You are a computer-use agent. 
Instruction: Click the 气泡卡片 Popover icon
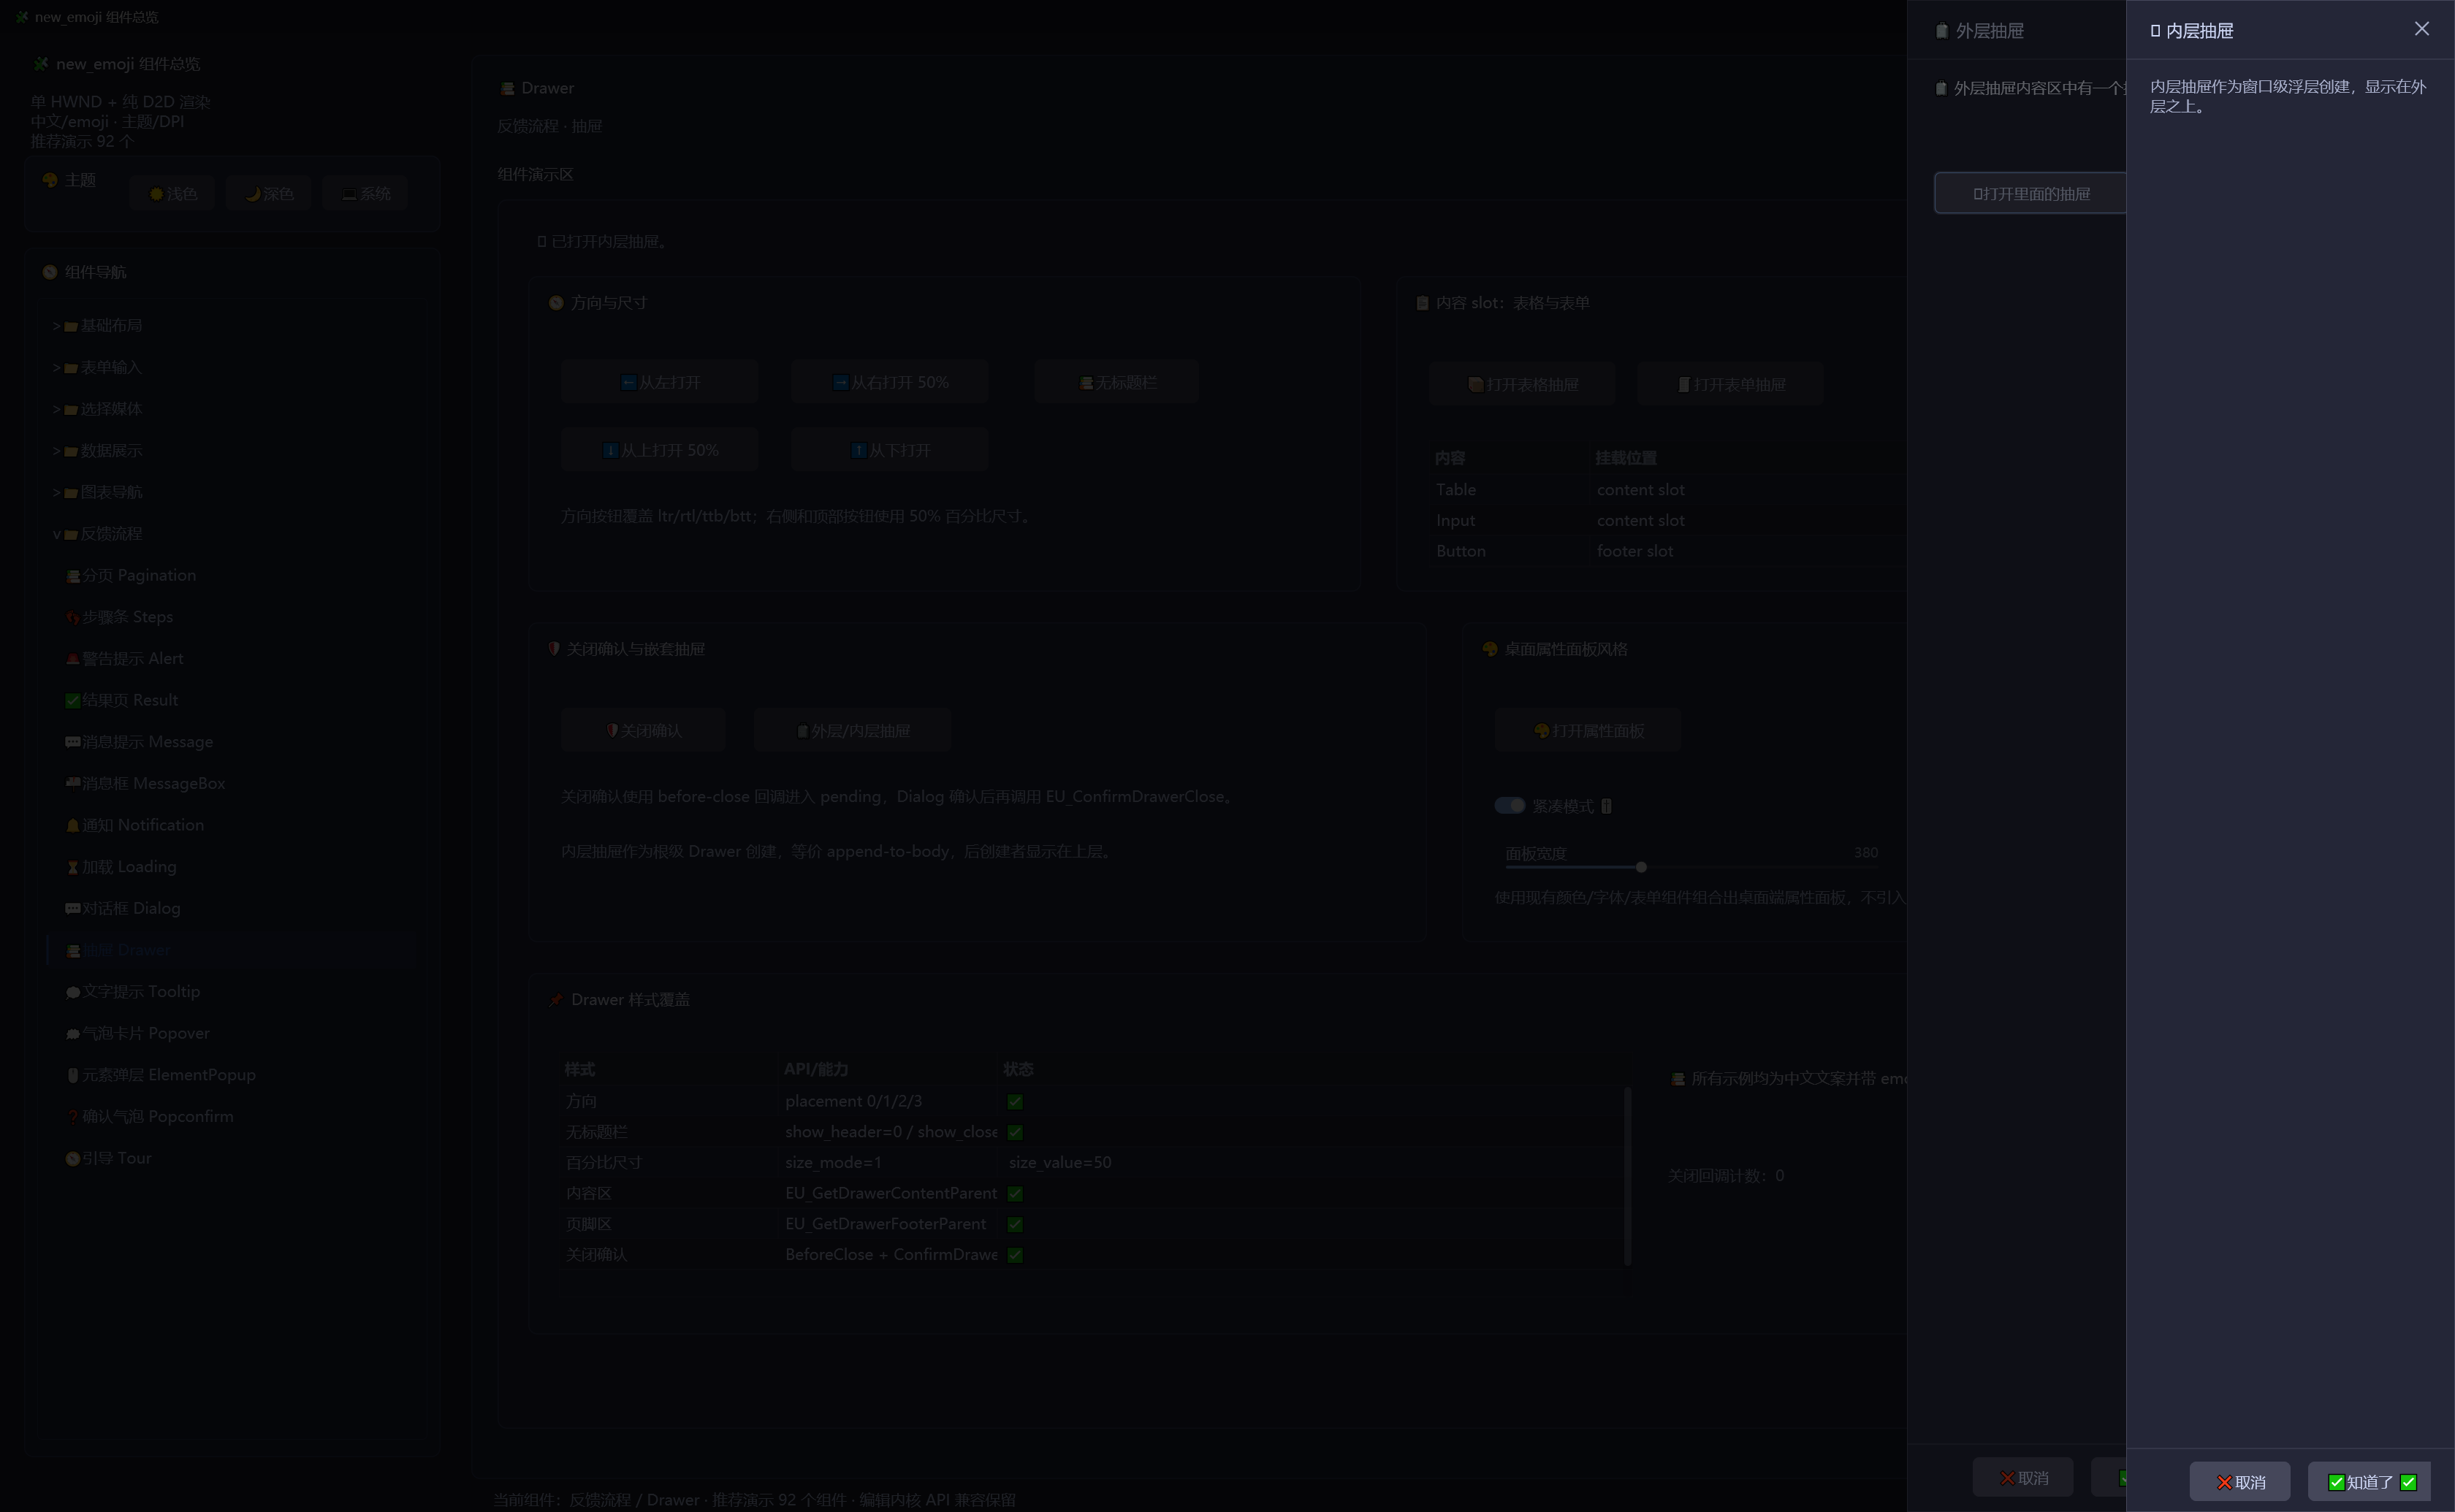72,1033
